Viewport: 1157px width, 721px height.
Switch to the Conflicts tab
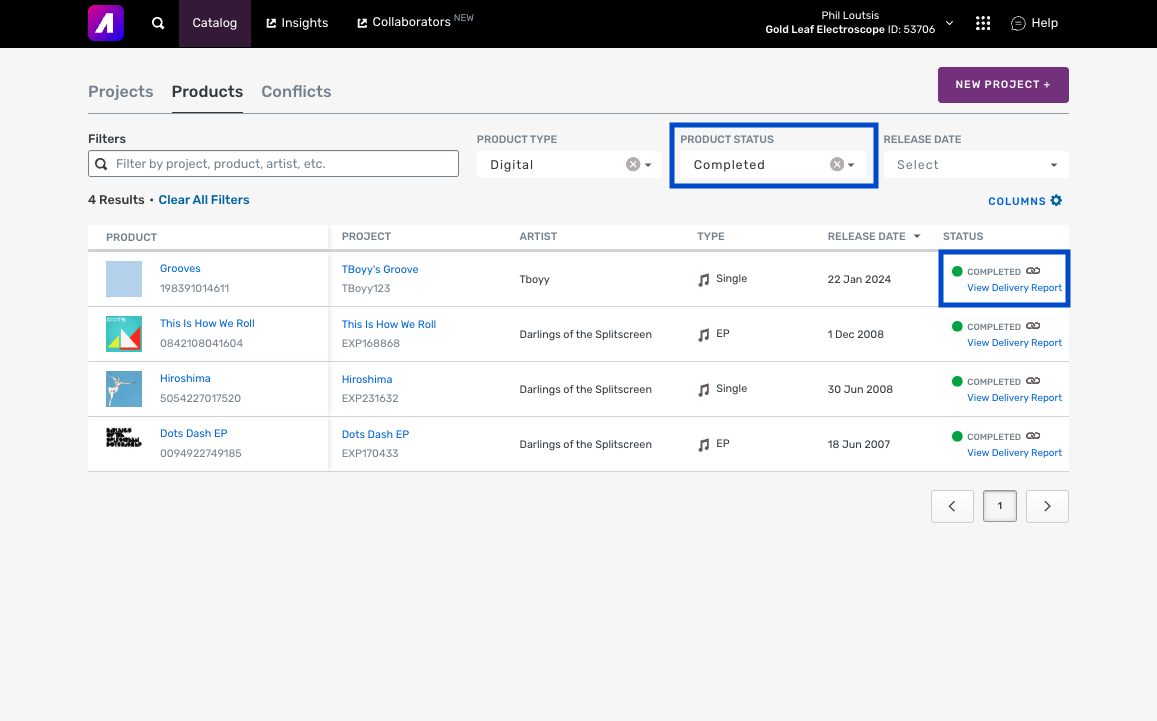[296, 91]
